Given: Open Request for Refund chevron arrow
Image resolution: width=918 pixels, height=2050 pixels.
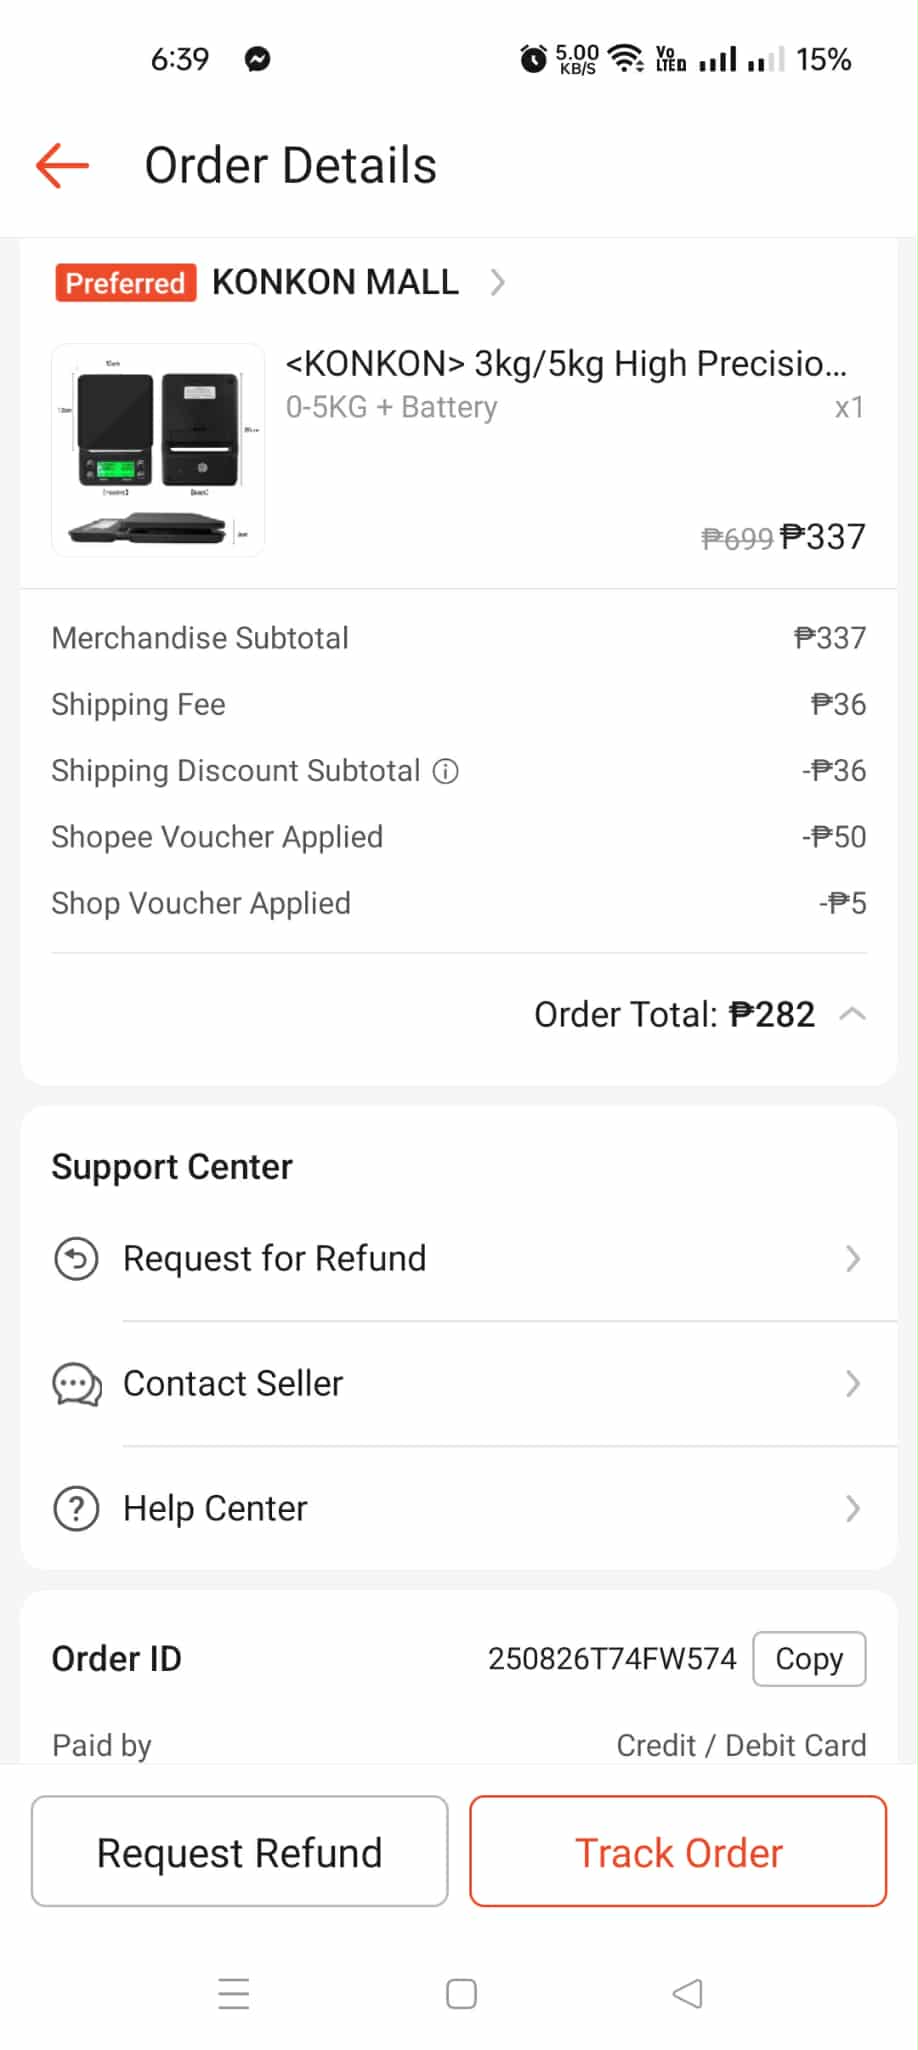Looking at the screenshot, I should [x=852, y=1259].
